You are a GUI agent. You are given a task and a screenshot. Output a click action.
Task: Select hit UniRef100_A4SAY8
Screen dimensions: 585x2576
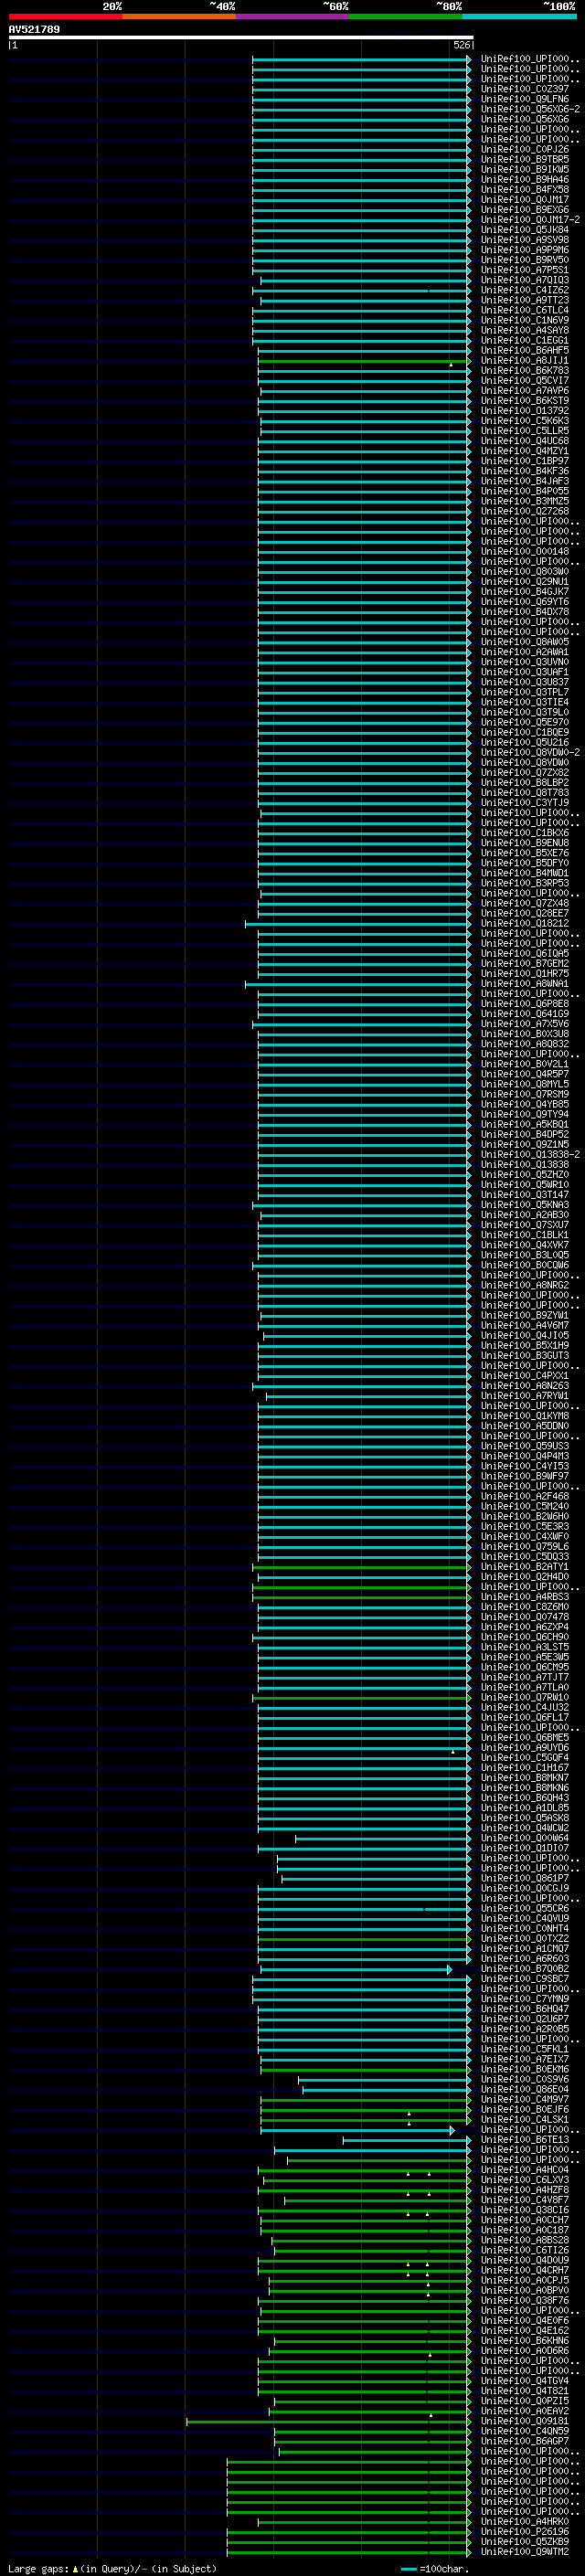pos(525,330)
